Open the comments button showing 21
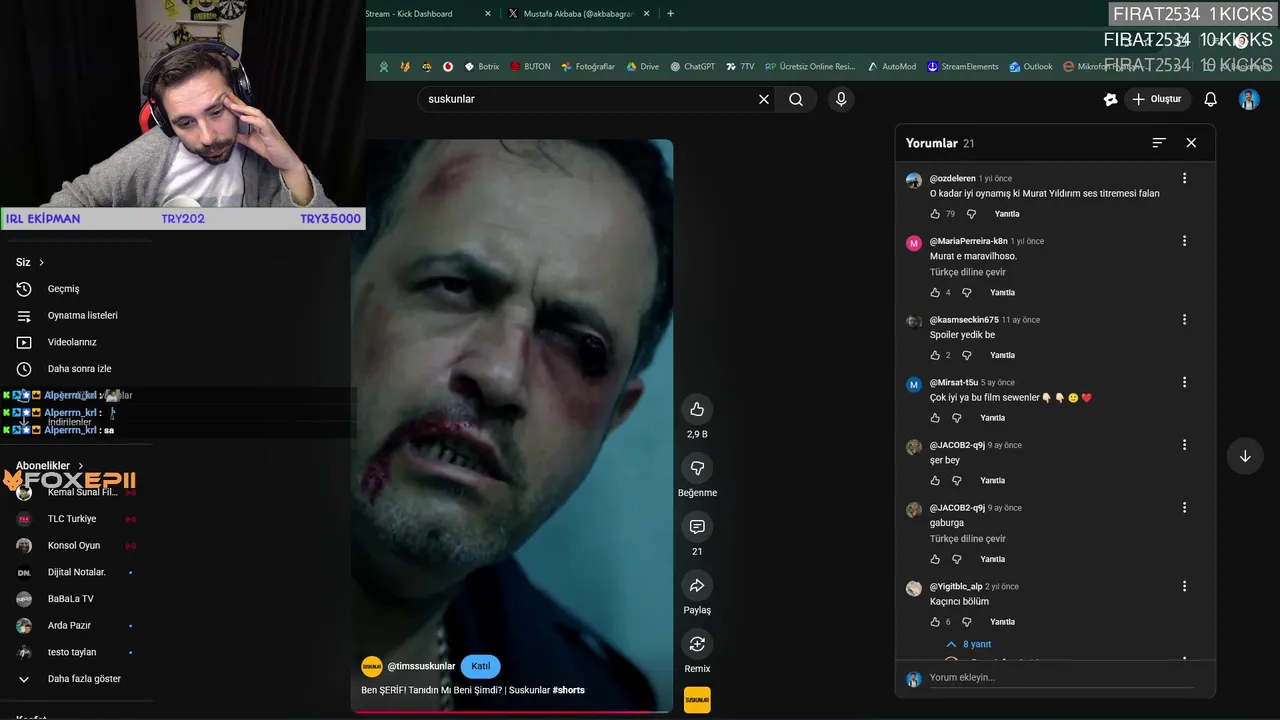The image size is (1280, 720). pos(697,527)
